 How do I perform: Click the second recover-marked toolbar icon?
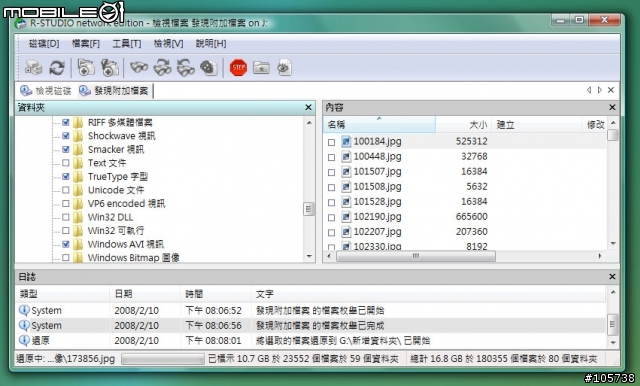coord(109,68)
